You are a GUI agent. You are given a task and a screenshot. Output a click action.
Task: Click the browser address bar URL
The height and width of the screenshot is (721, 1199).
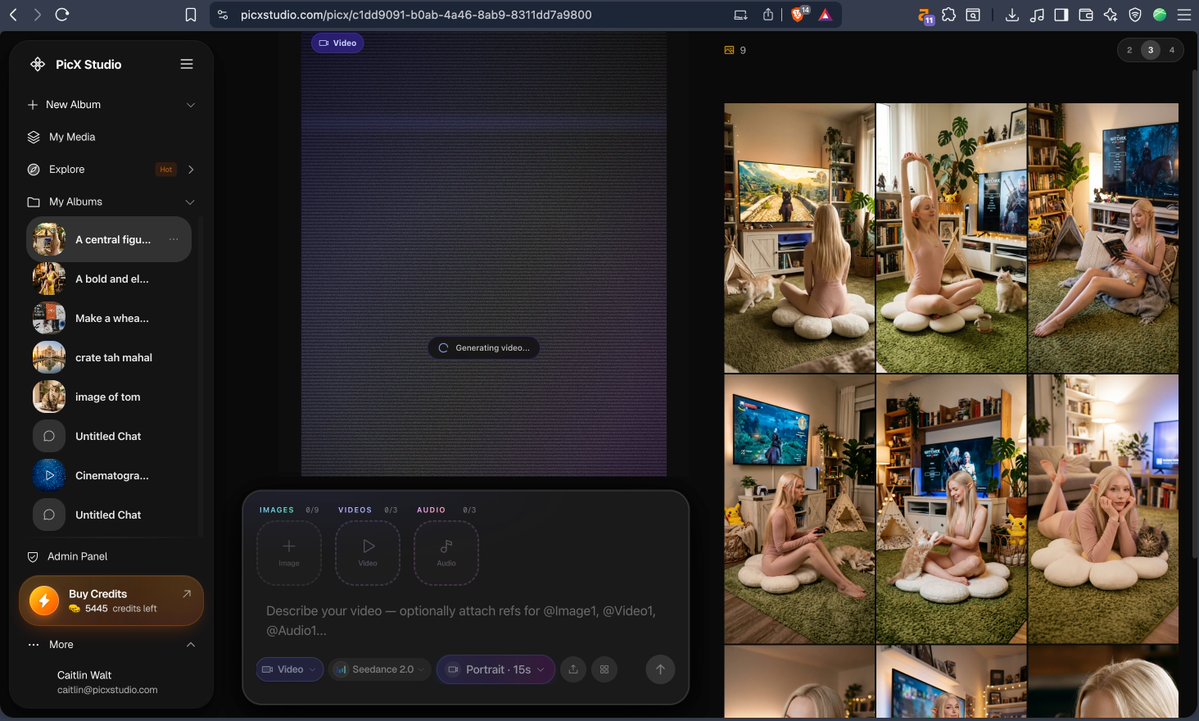(416, 15)
